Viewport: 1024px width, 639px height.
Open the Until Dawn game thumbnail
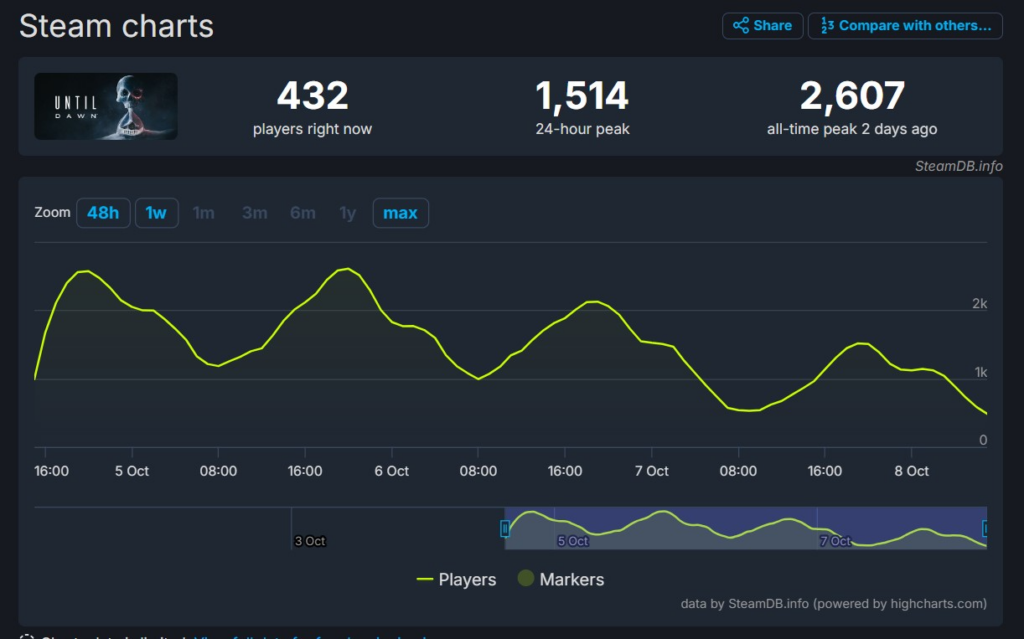[106, 106]
